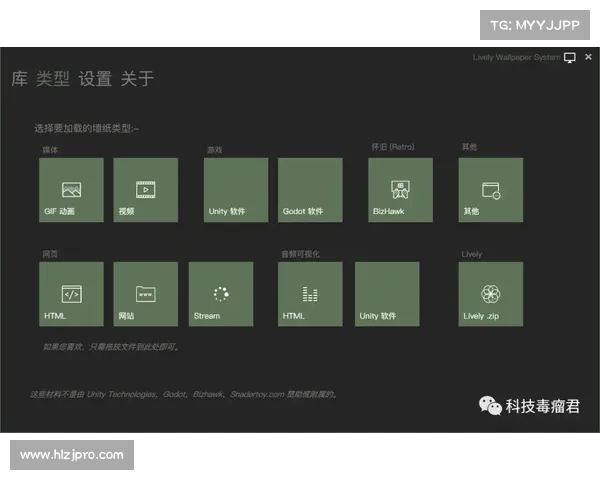Select the HTML tile under 音频可视化
This screenshot has height=480, width=600.
(310, 294)
